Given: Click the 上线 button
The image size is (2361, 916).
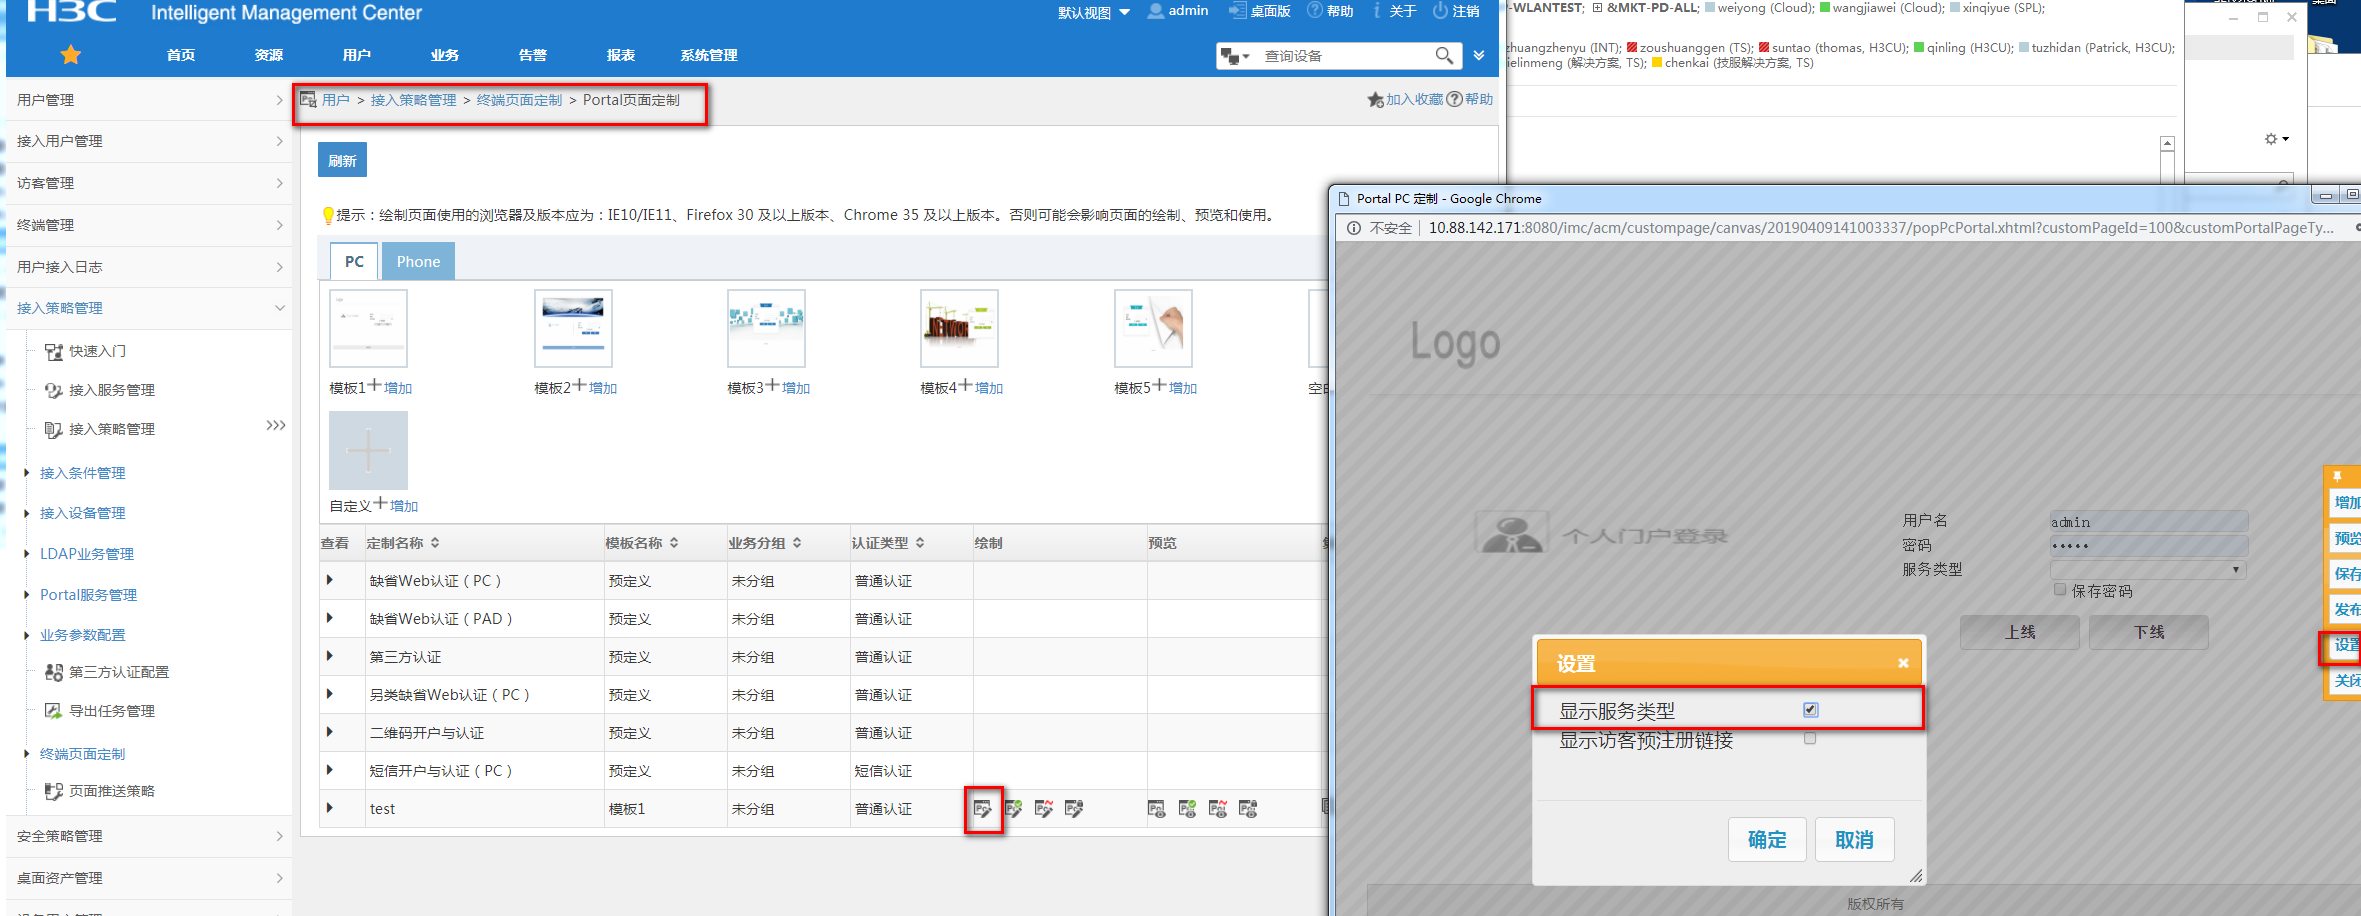Looking at the screenshot, I should [2020, 632].
